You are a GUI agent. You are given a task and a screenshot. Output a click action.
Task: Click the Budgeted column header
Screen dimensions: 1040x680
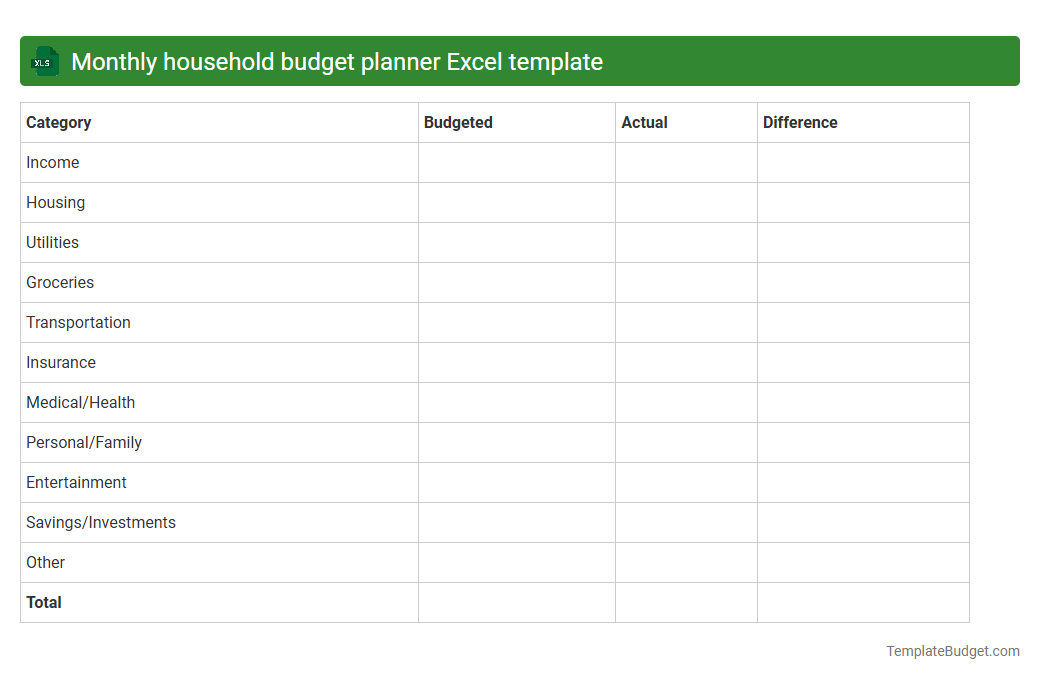(x=458, y=122)
